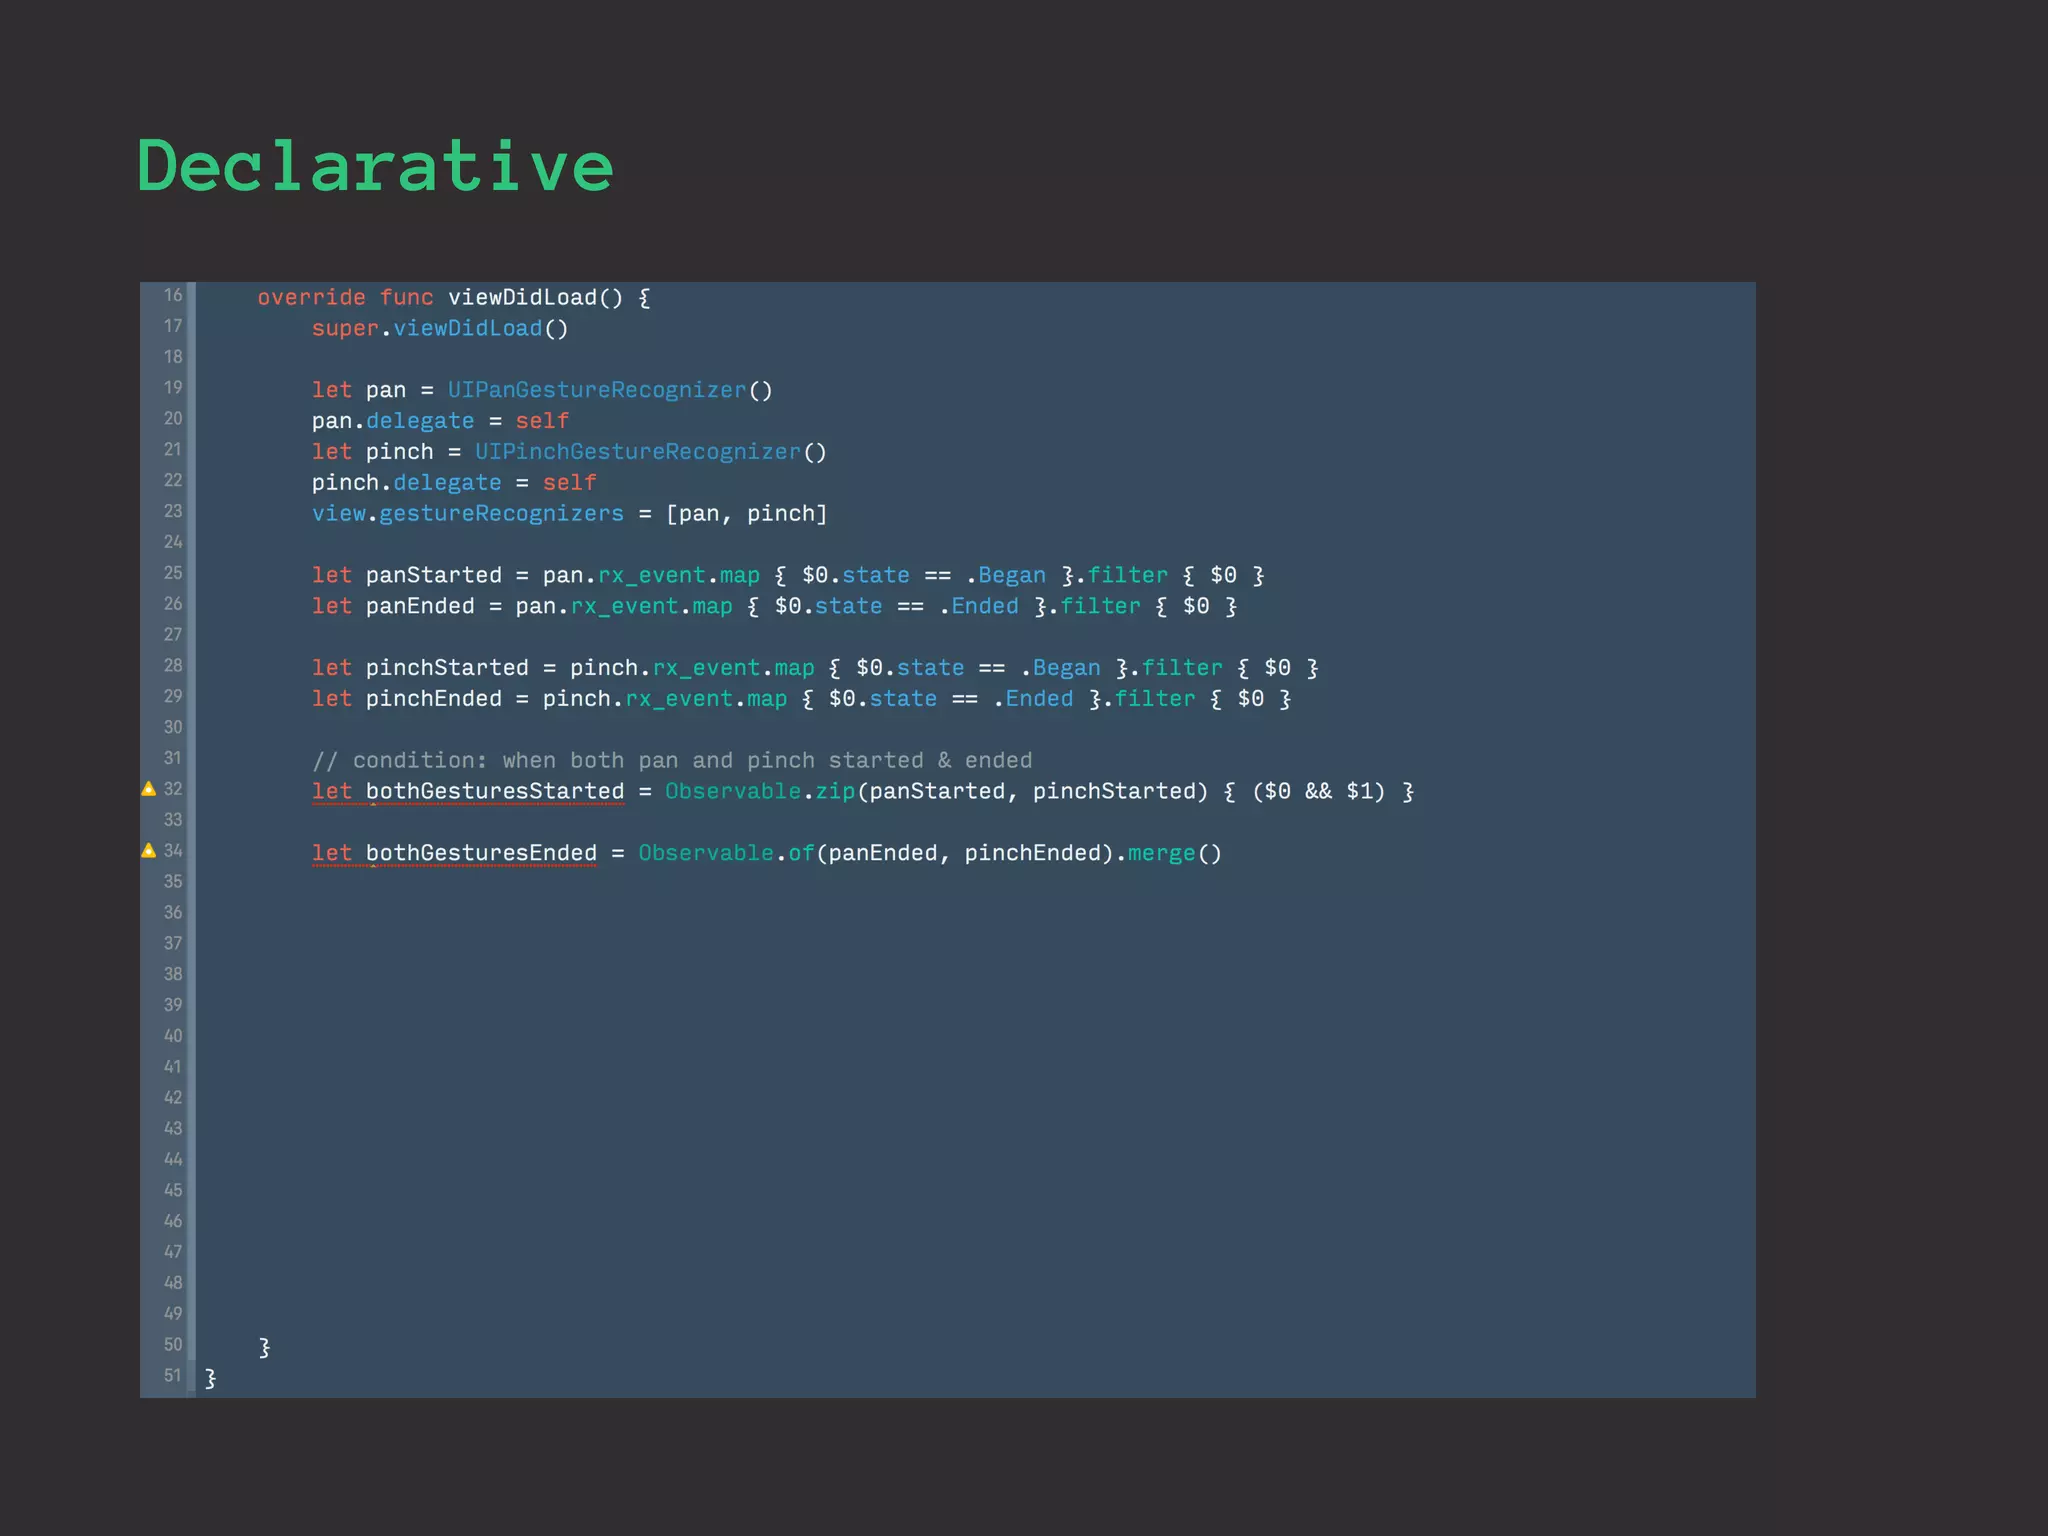Image resolution: width=2048 pixels, height=1536 pixels.
Task: Click 'panStarted' variable on line 25
Action: (x=434, y=576)
